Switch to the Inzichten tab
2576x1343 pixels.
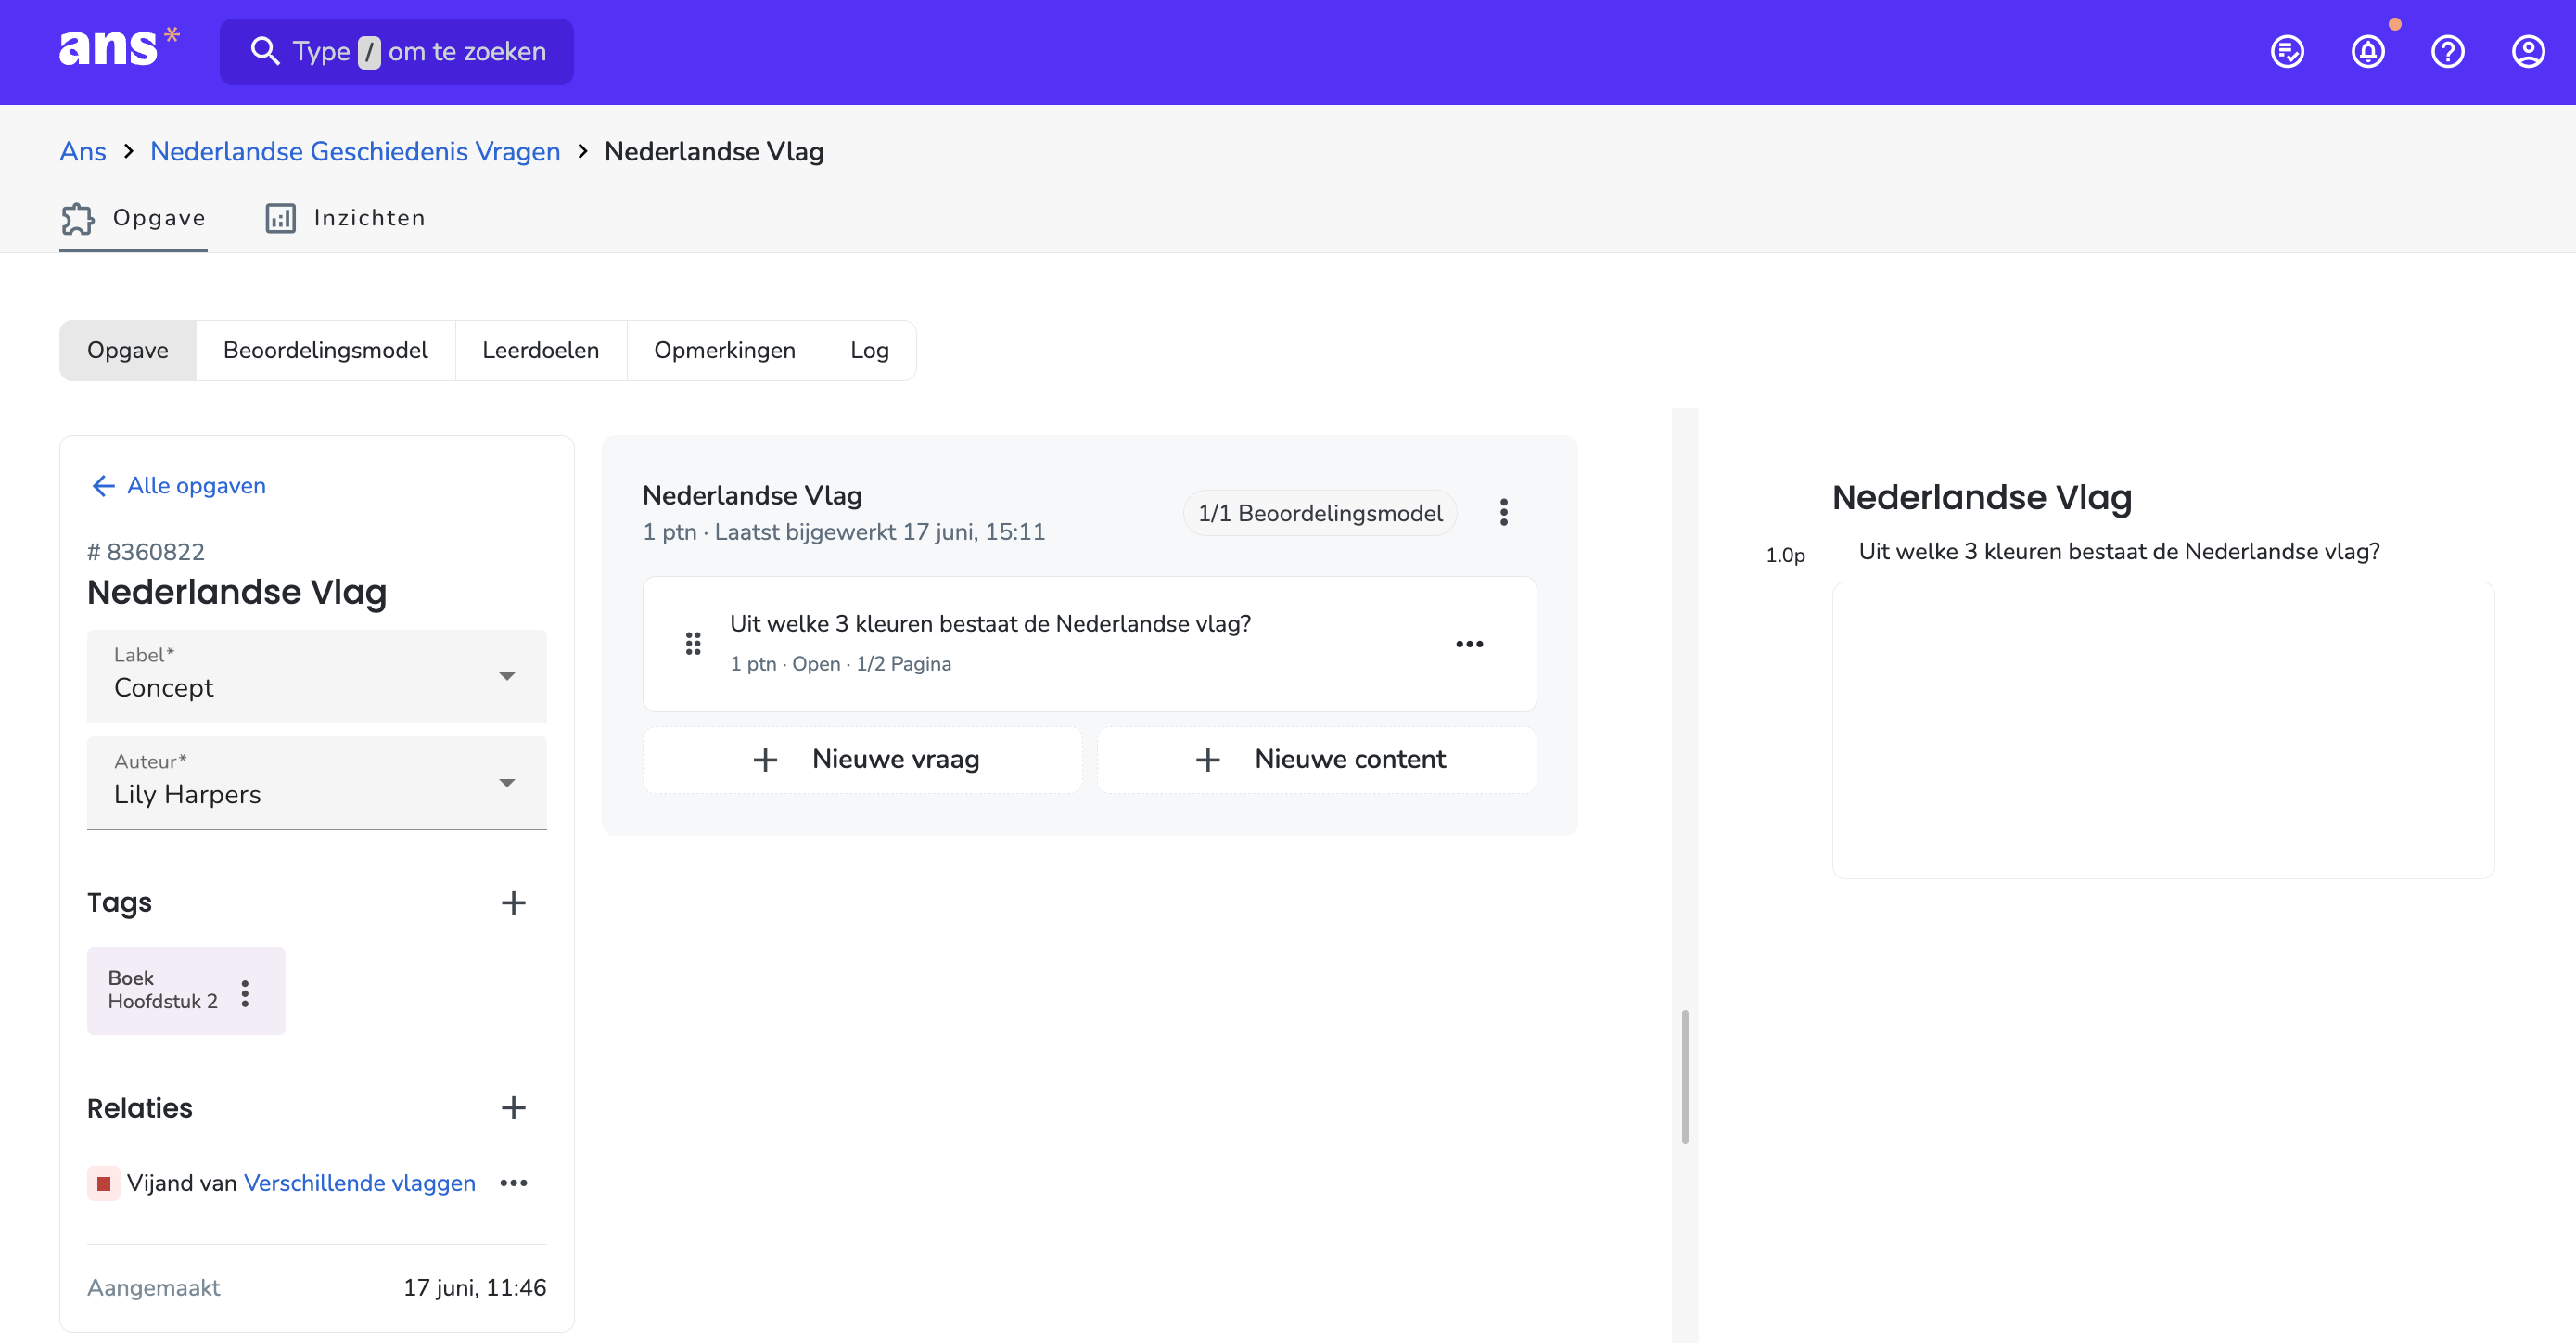click(345, 218)
